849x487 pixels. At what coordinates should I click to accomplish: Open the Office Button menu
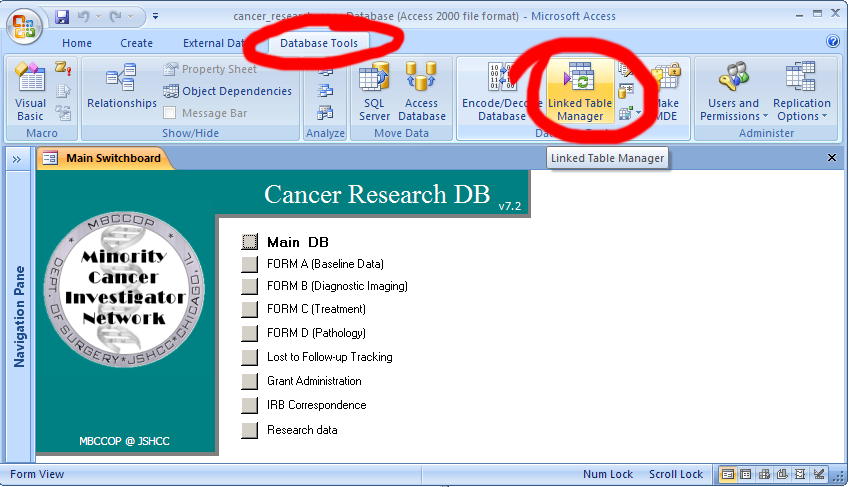(24, 27)
